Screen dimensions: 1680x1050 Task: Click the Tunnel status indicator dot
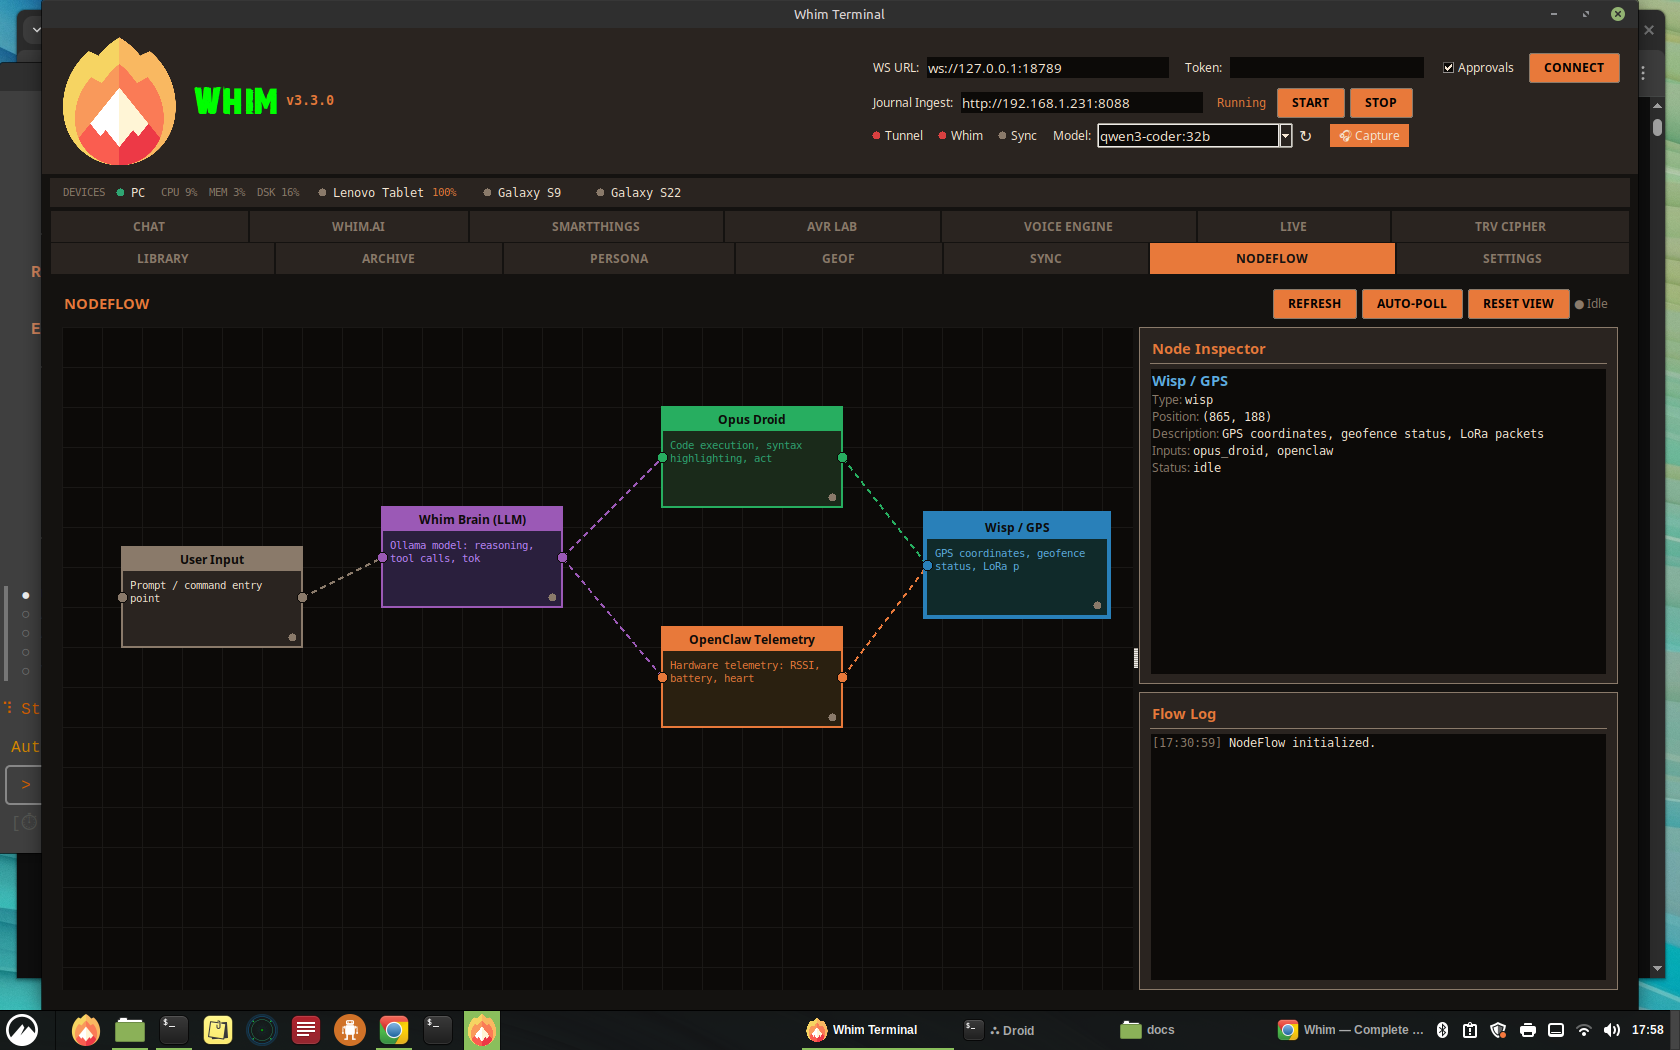[875, 135]
